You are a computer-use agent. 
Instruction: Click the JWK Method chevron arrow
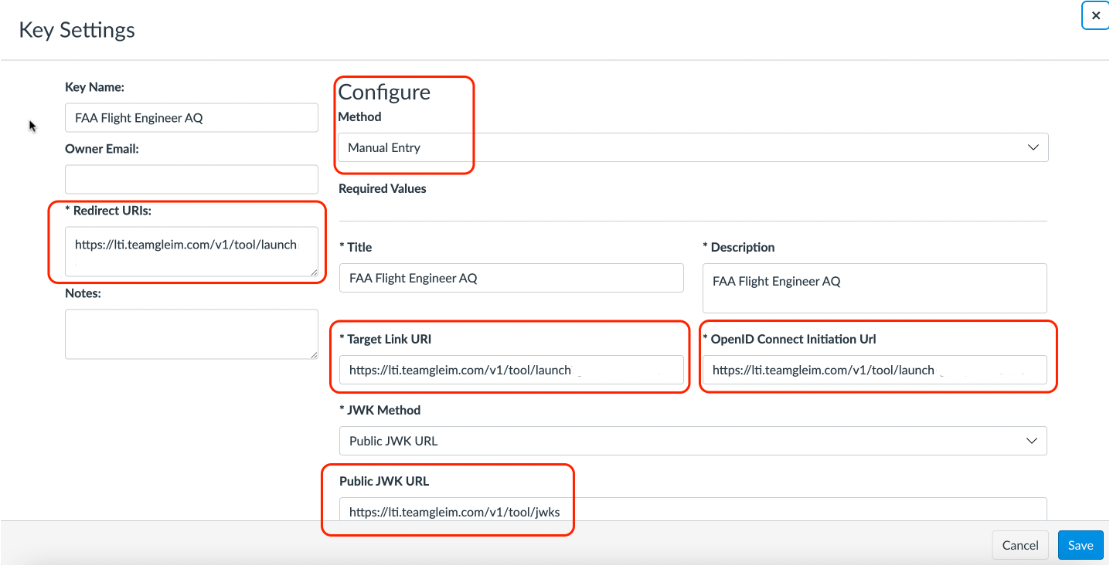[x=1032, y=441]
